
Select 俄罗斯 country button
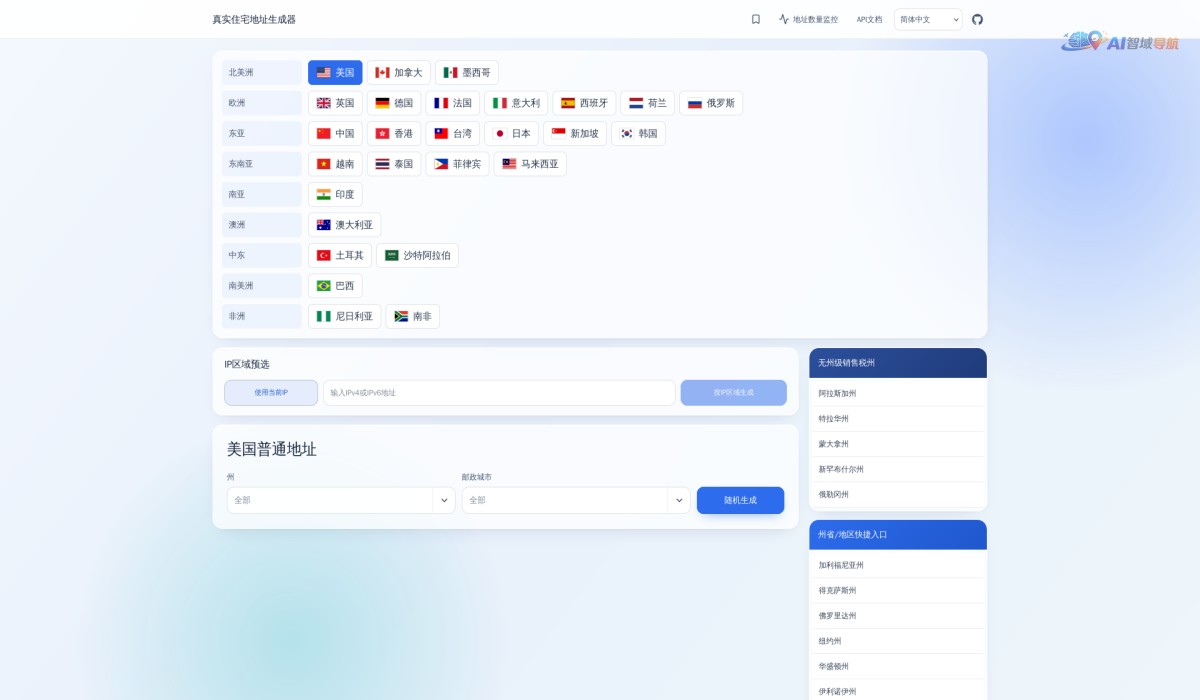tap(711, 103)
